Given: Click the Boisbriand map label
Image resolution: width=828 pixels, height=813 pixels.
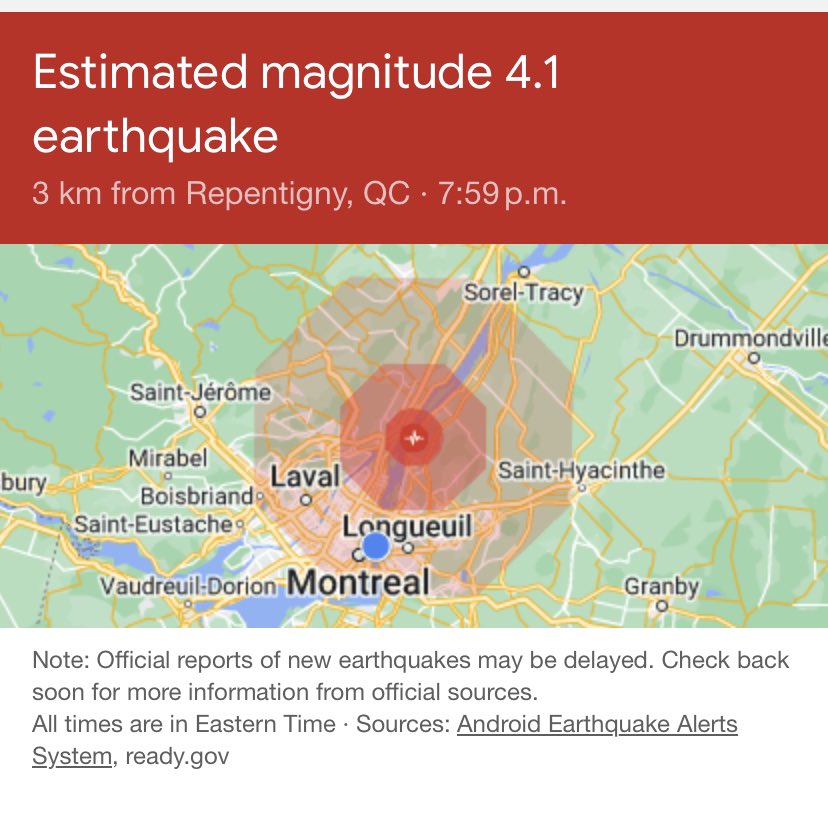Looking at the screenshot, I should point(197,496).
